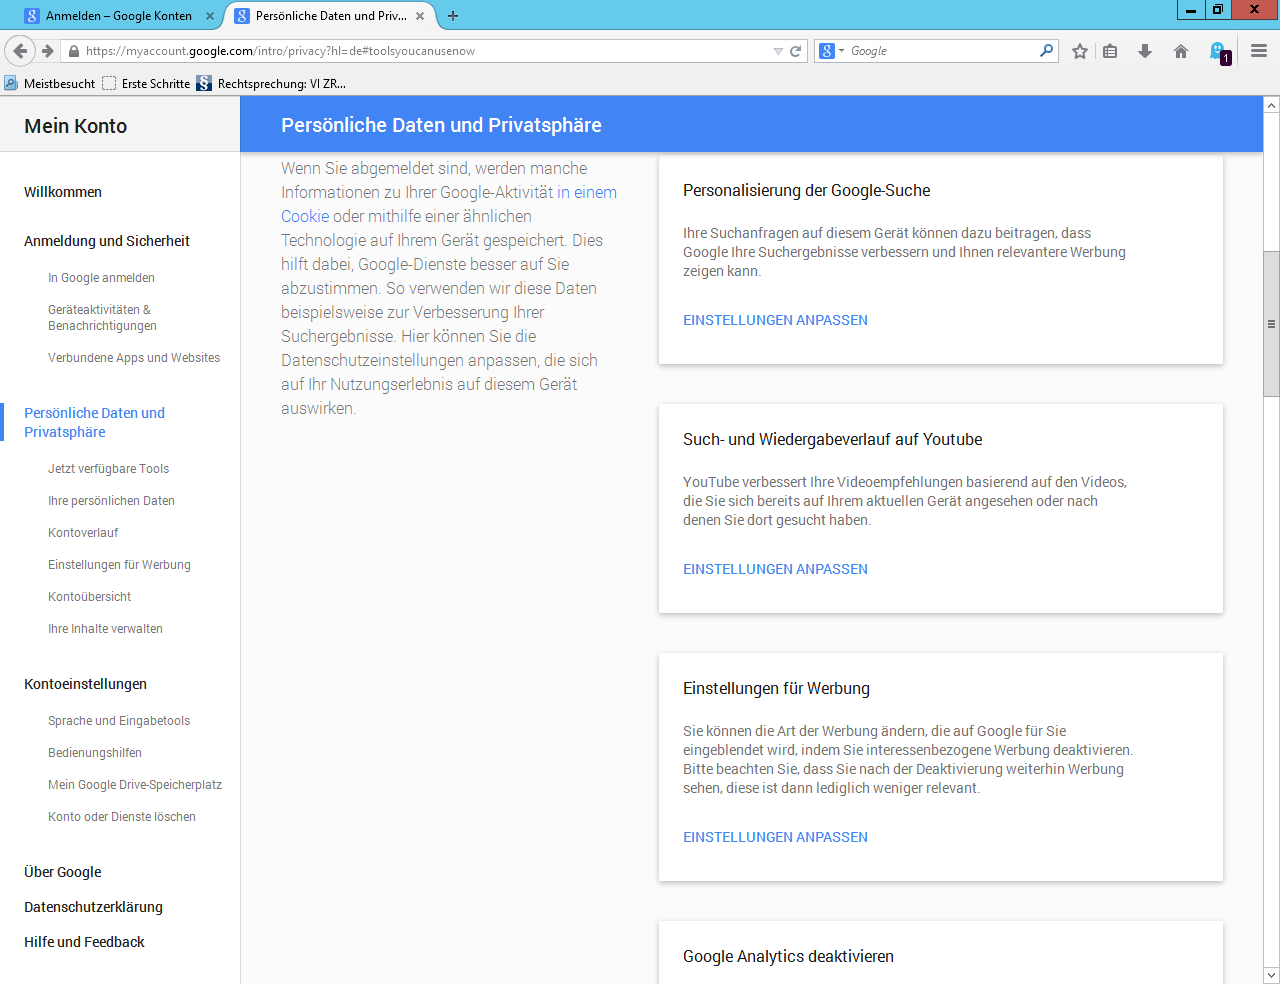
Task: Open Über Google in sidebar
Action: (63, 872)
